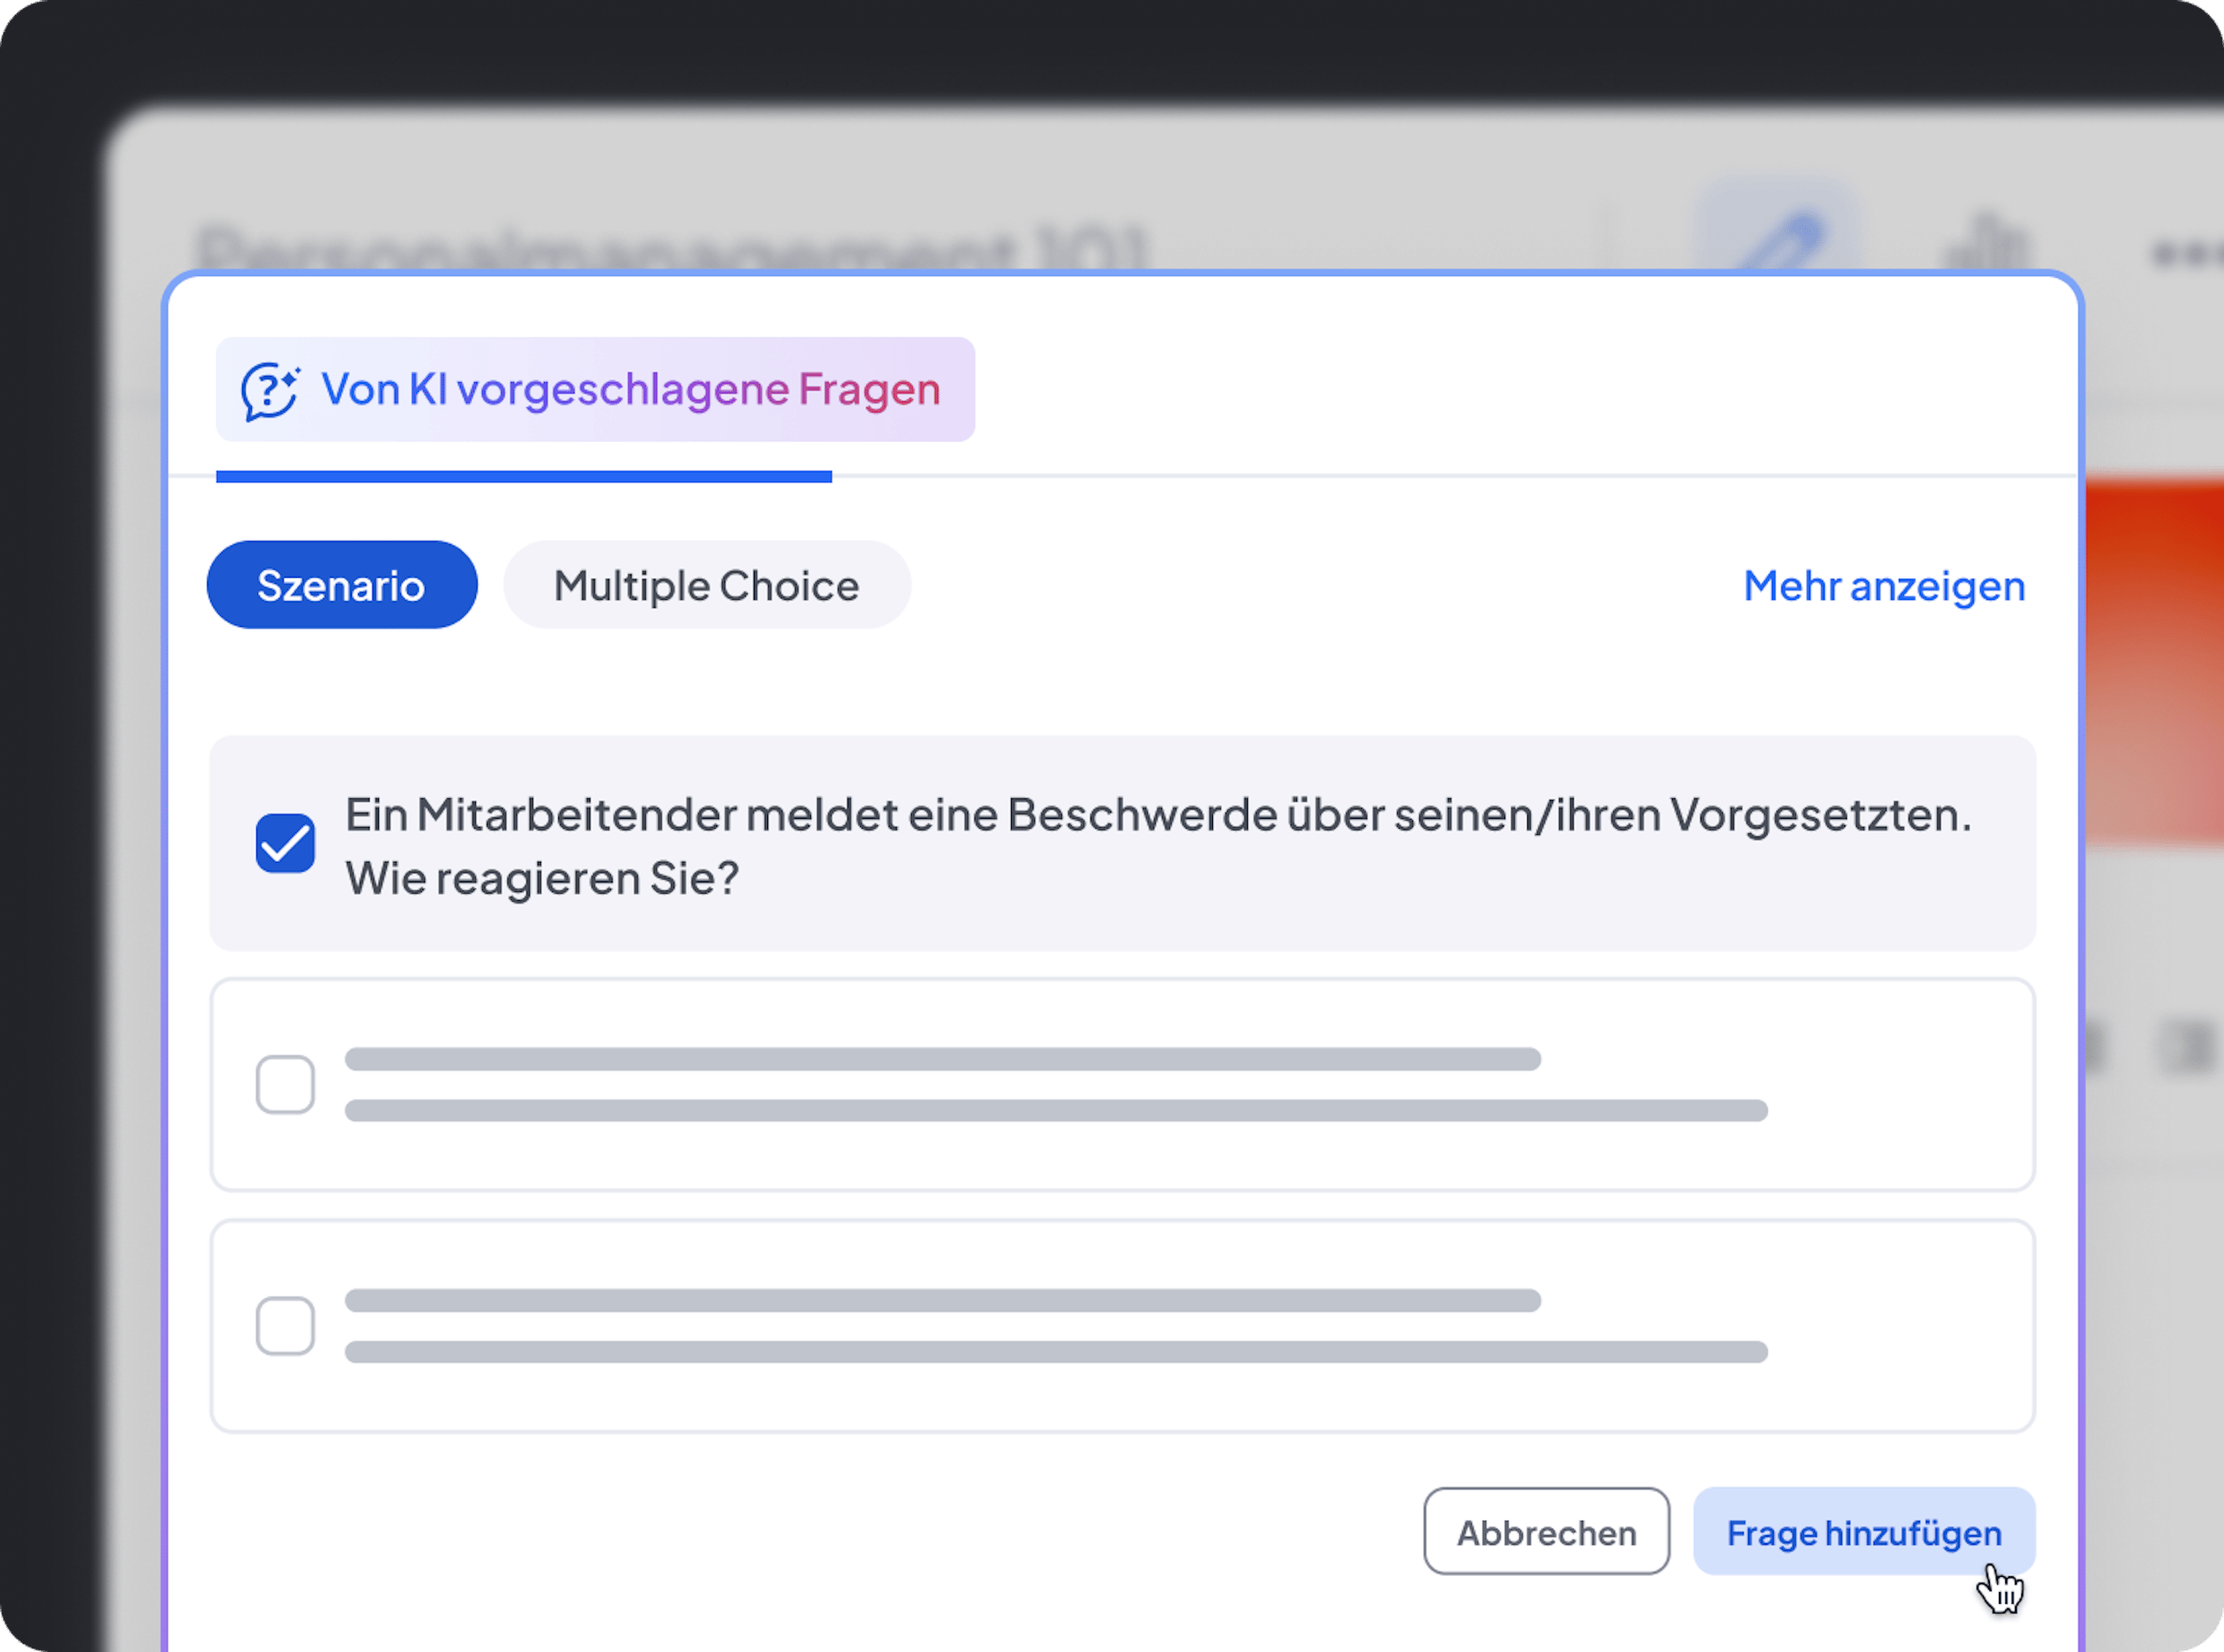Click the blue progress bar under the badge
This screenshot has width=2224, height=1652.
[524, 478]
